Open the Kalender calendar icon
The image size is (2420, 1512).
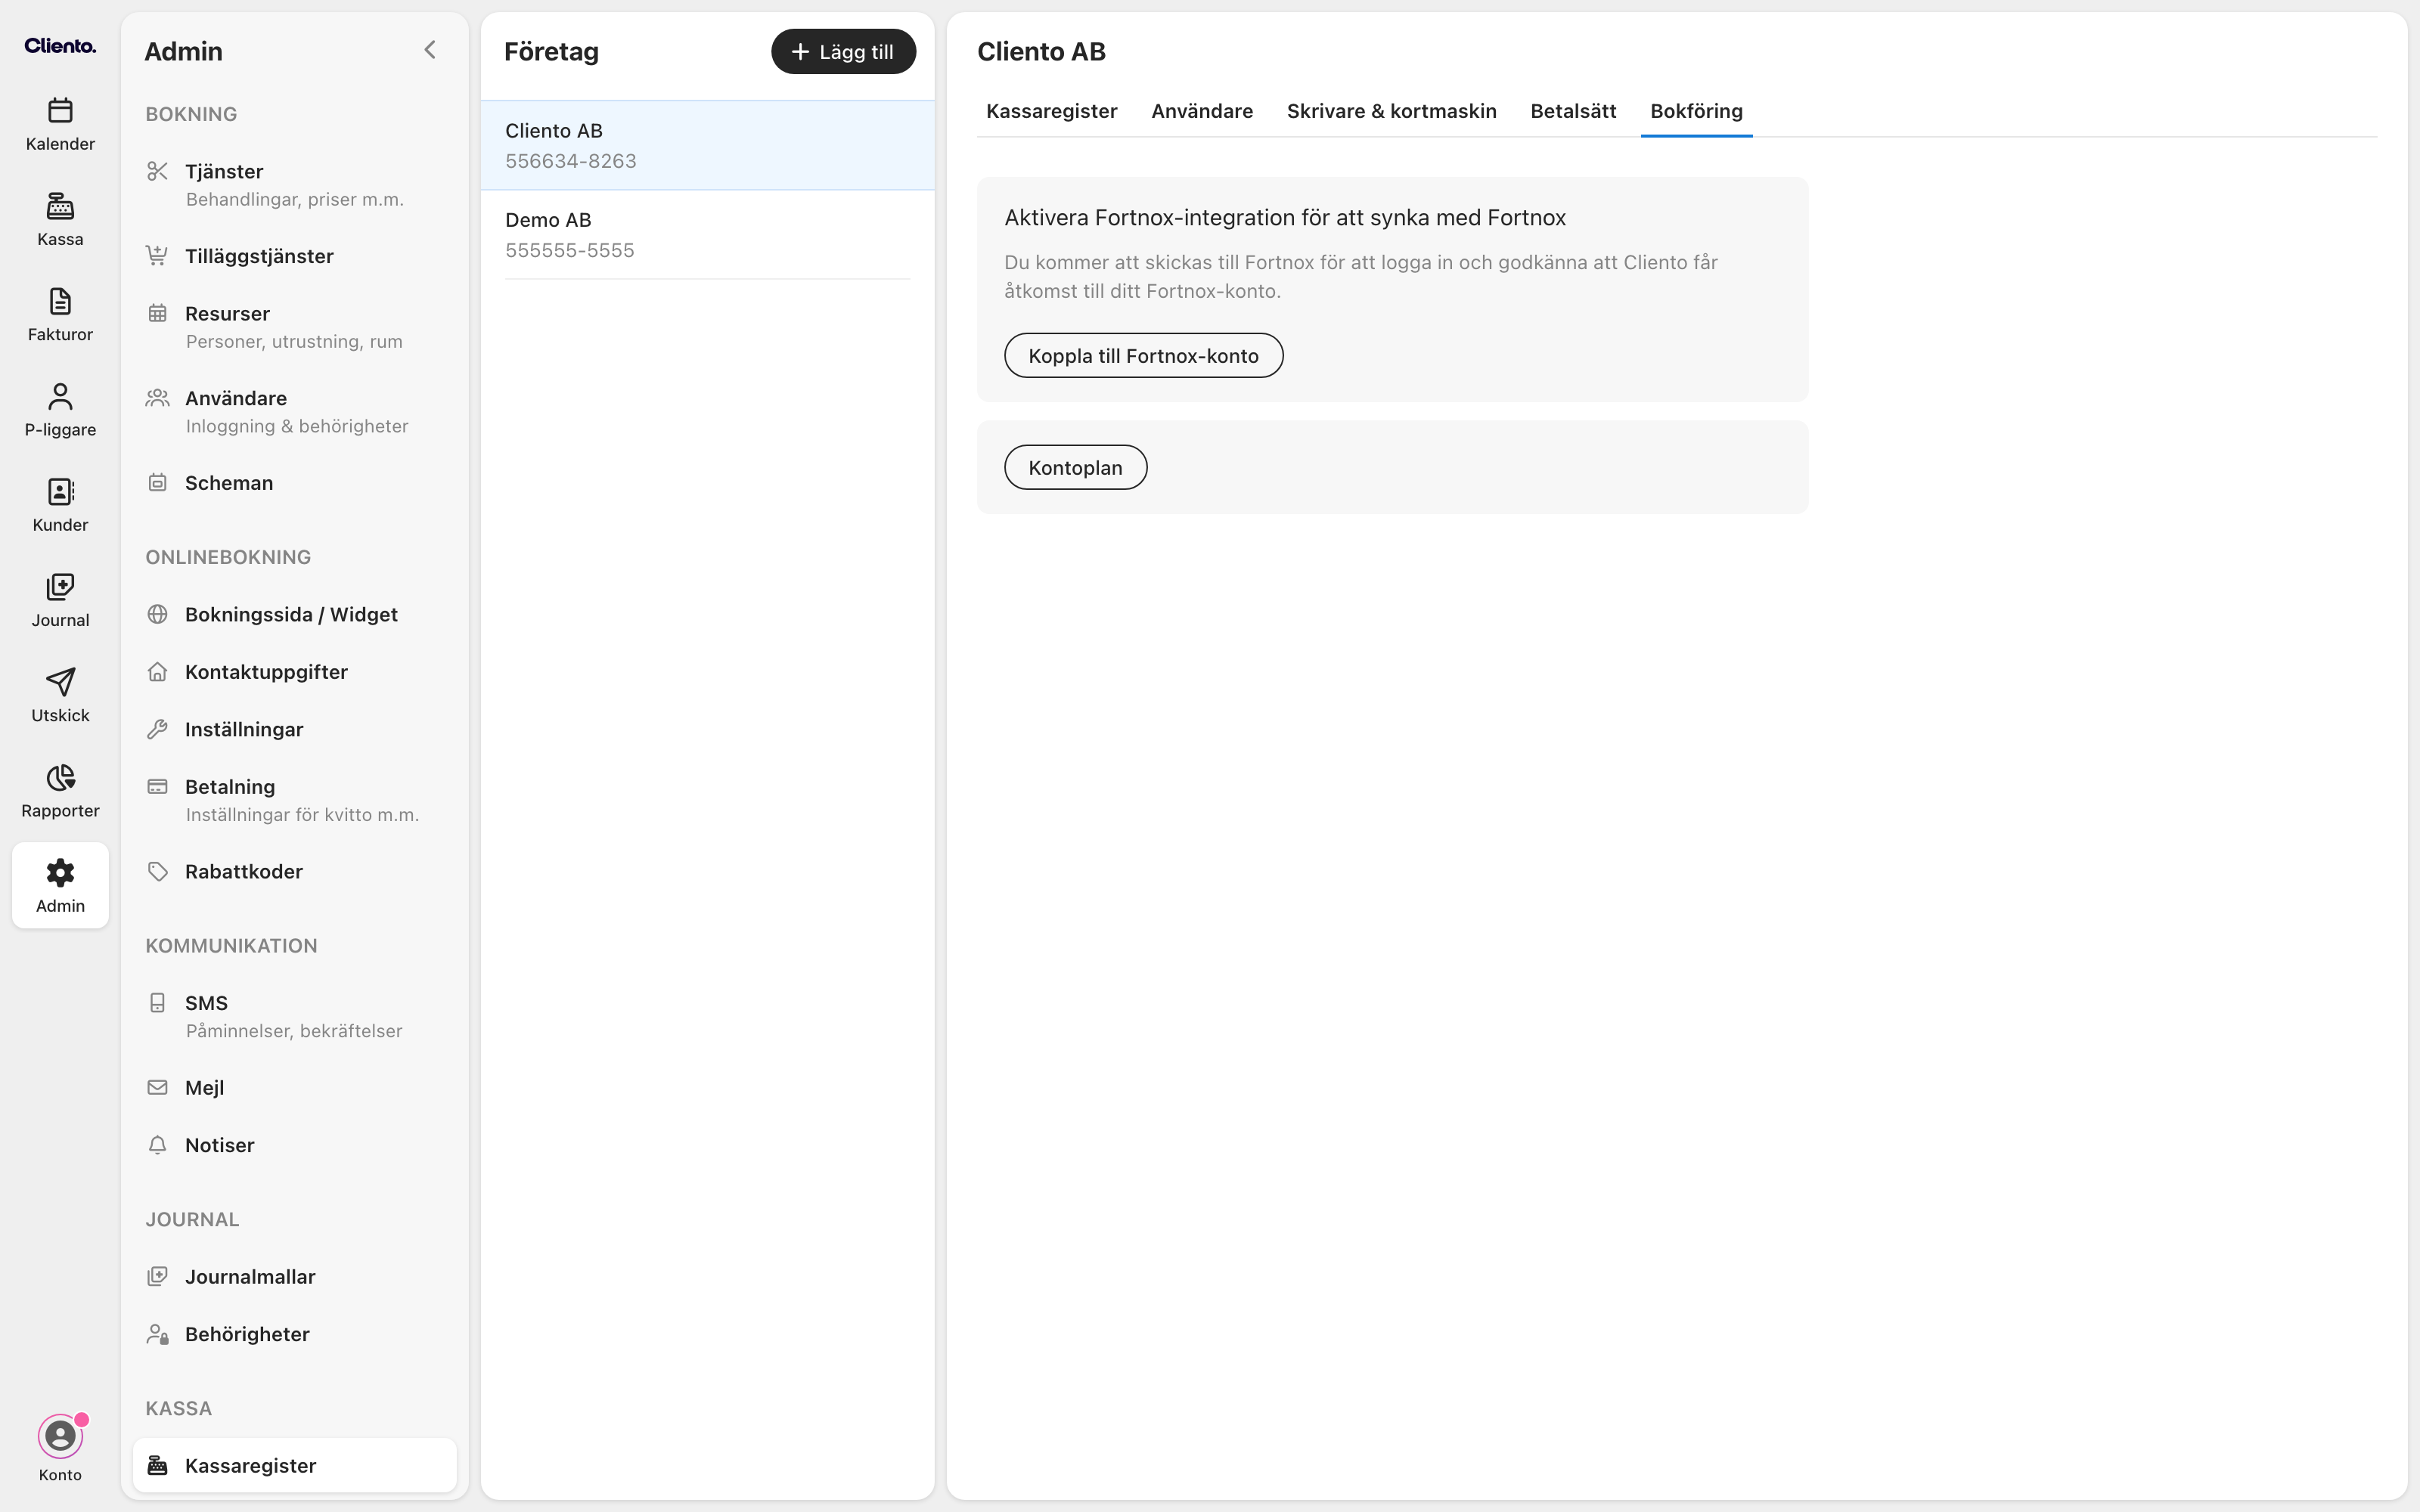60,110
